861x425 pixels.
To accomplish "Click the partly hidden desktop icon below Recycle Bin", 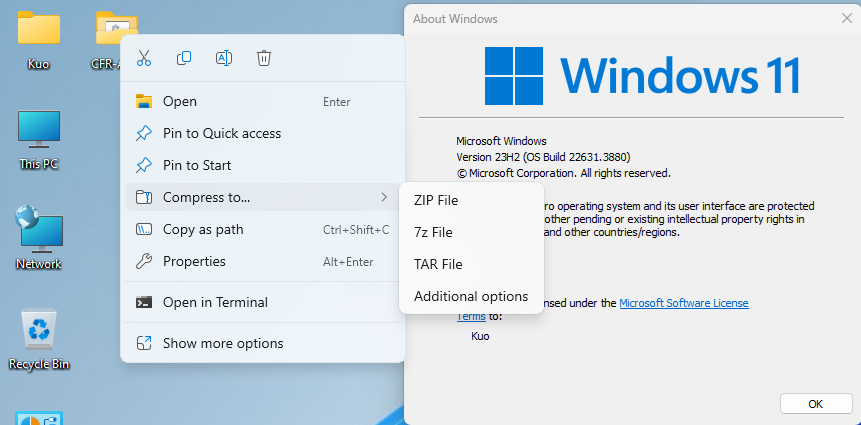I will point(38,418).
